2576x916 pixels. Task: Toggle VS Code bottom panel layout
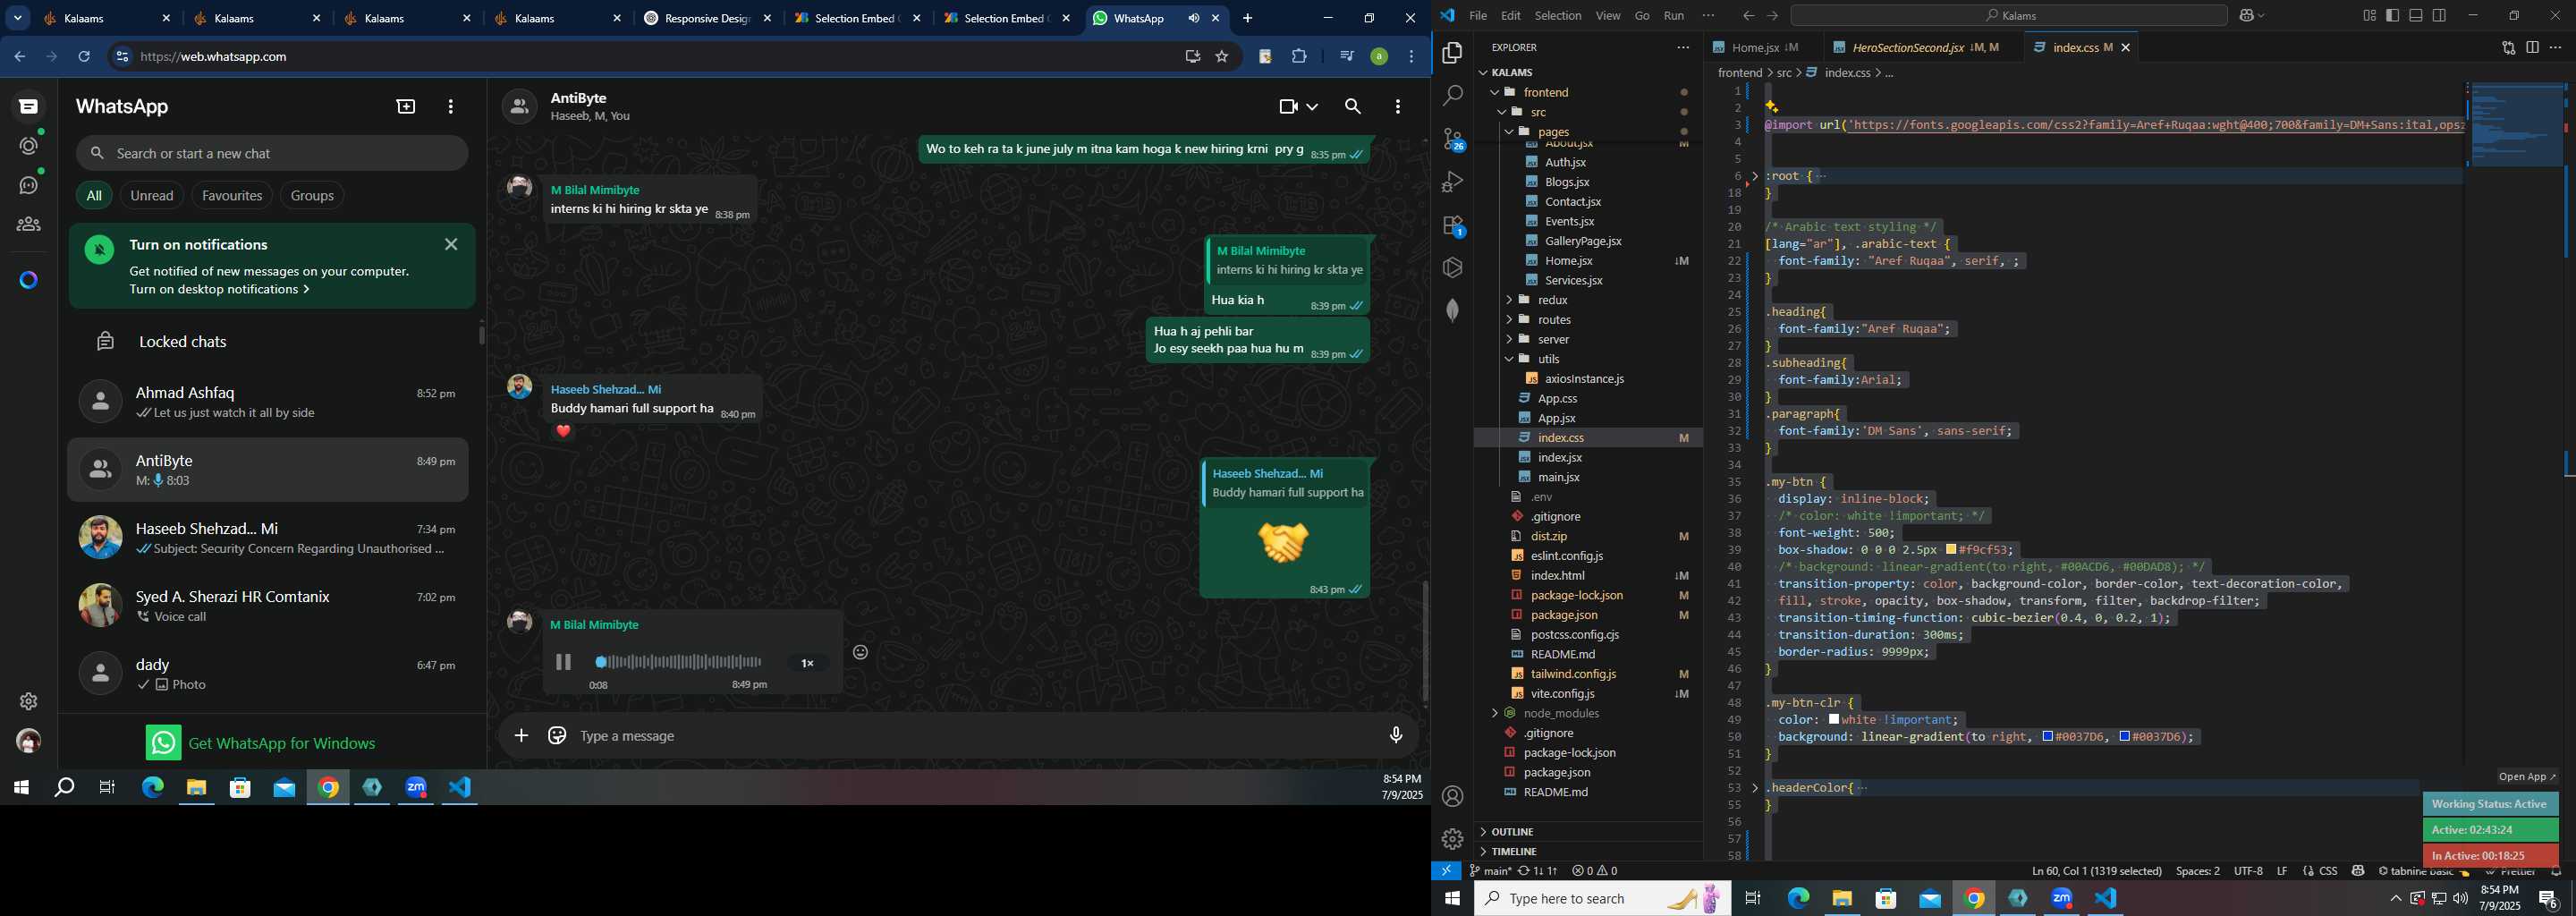[x=2415, y=15]
